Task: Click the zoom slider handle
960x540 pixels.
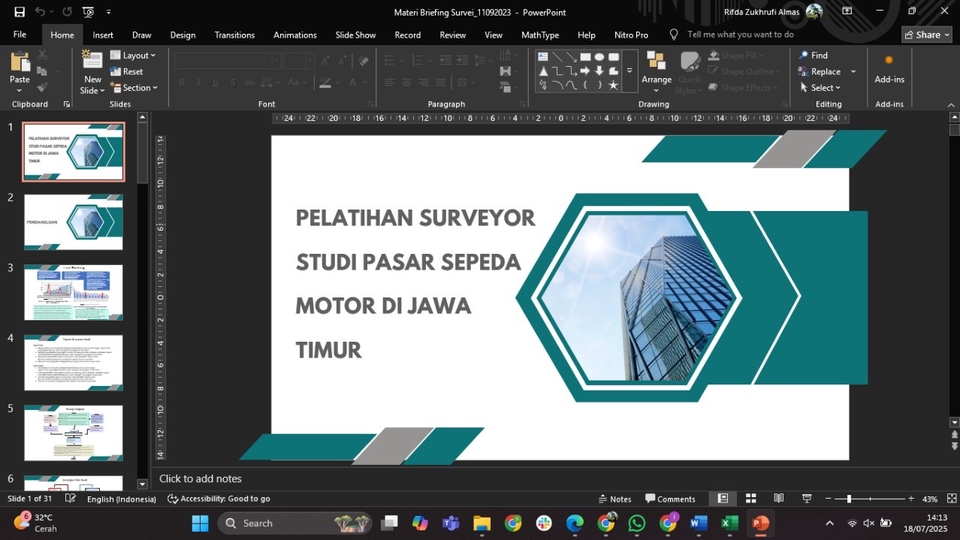Action: [x=849, y=498]
